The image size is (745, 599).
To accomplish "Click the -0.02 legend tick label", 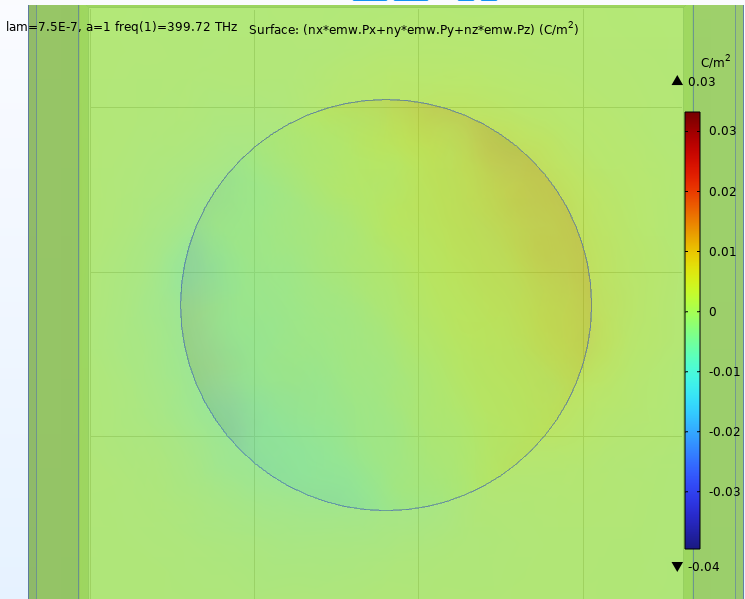I will point(724,431).
